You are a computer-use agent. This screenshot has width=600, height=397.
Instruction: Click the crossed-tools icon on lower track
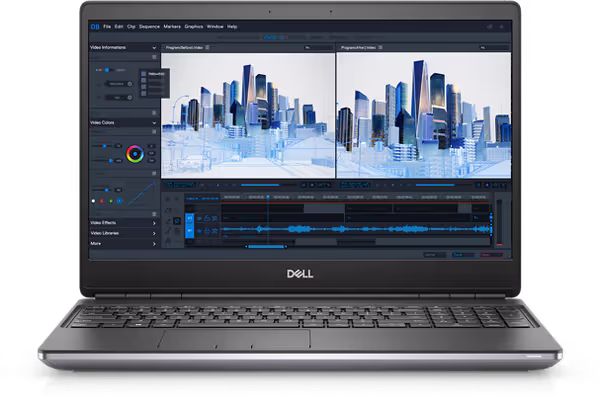tap(215, 231)
